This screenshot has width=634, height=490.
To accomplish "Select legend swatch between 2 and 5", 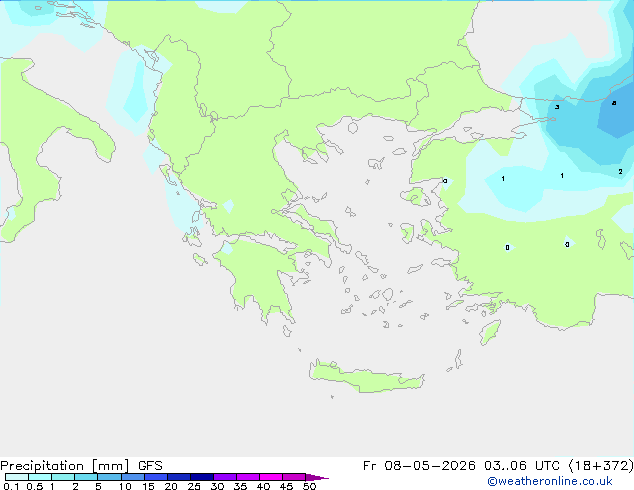I will tap(86, 477).
